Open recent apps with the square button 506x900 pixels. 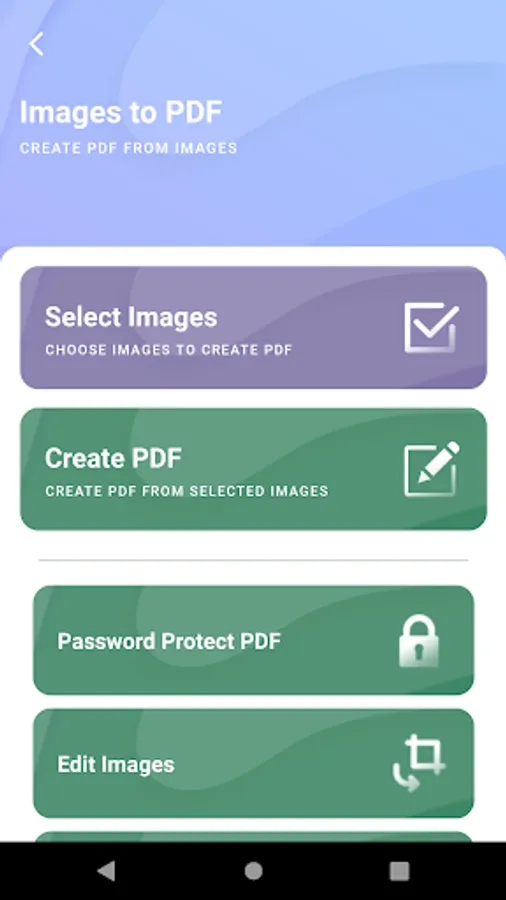point(399,871)
